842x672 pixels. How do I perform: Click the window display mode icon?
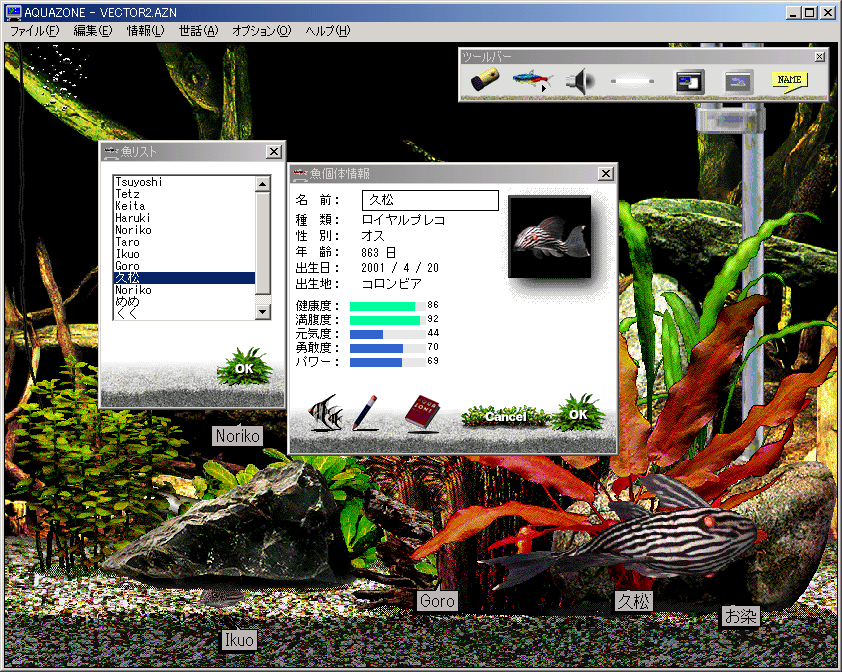[689, 82]
